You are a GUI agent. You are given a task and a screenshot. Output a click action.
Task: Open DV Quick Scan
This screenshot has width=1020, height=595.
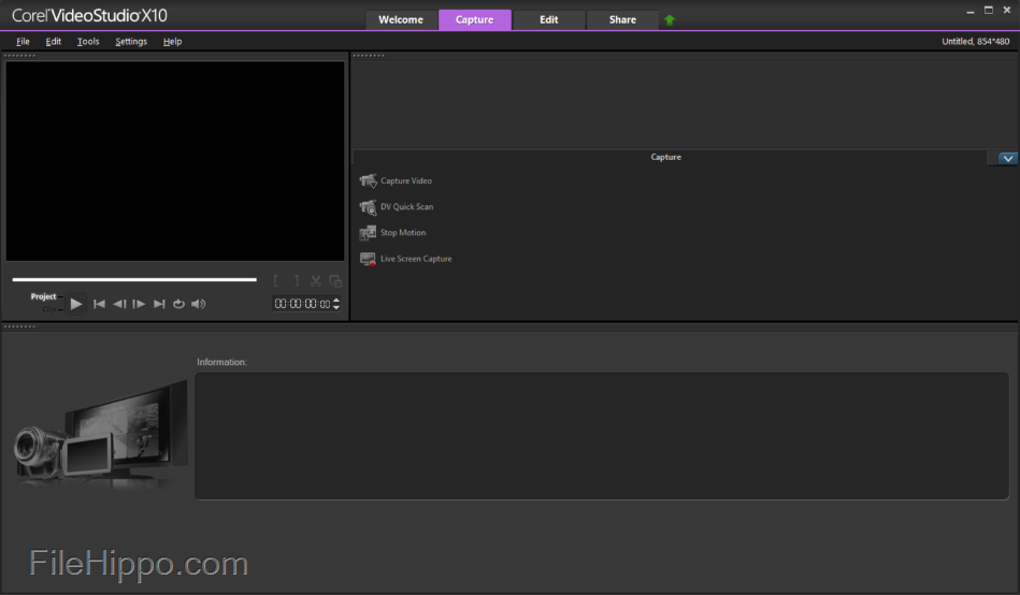[x=405, y=207]
